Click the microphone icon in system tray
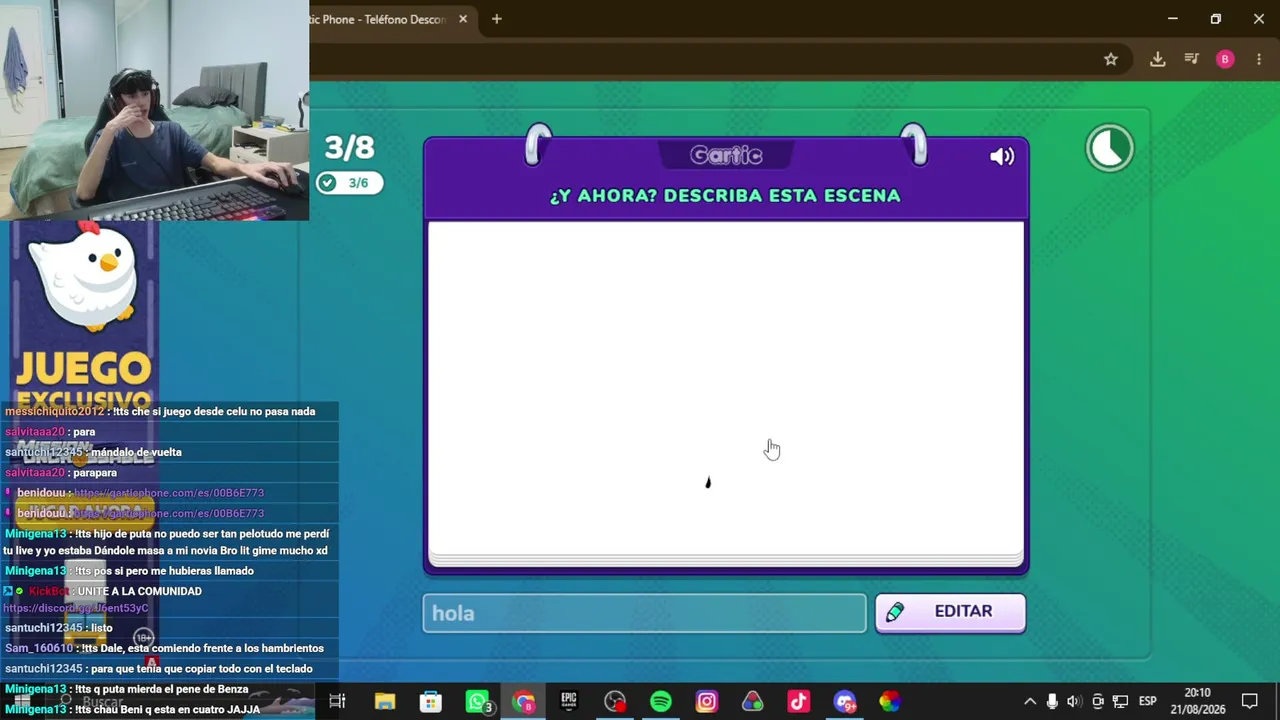This screenshot has height=720, width=1280. pos(1052,701)
